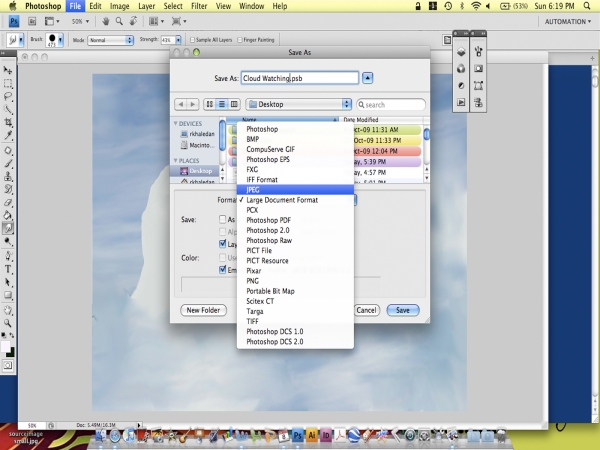Toggle the As a Copy checkbox
600x450 pixels.
pyautogui.click(x=222, y=219)
